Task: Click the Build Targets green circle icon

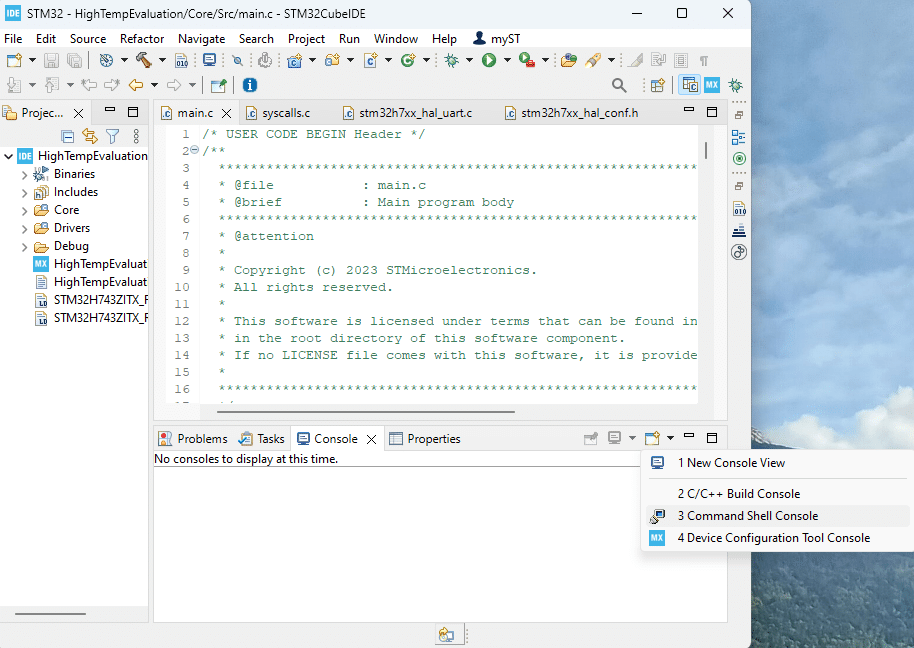Action: point(739,159)
